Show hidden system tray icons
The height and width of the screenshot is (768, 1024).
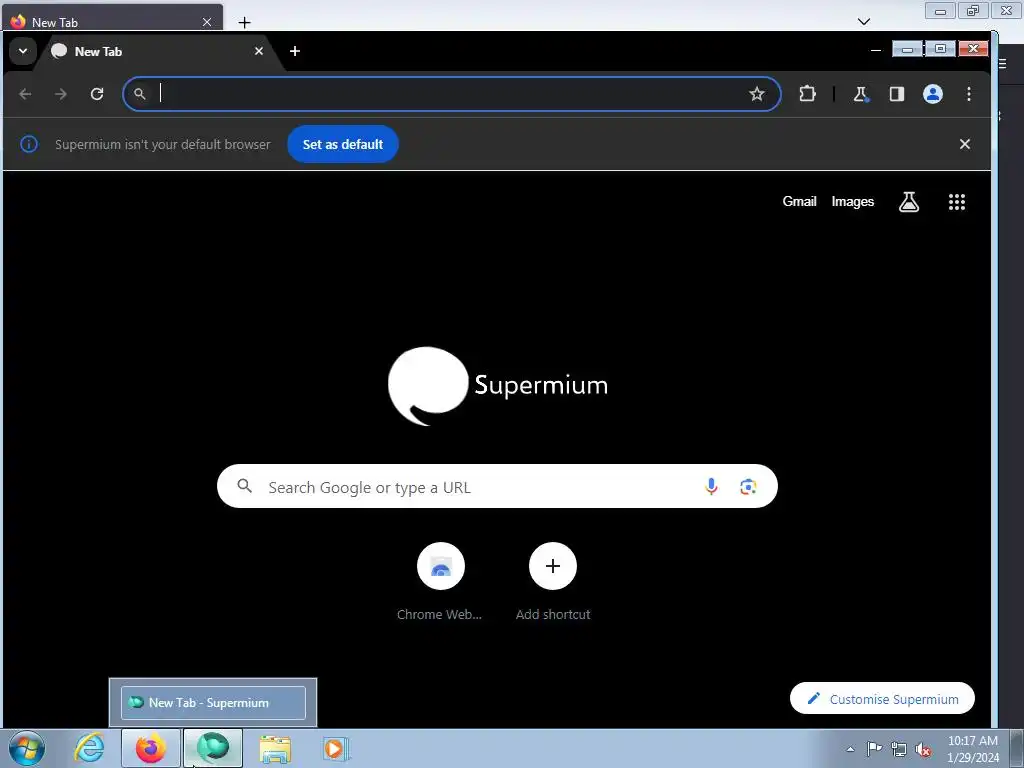click(x=850, y=750)
